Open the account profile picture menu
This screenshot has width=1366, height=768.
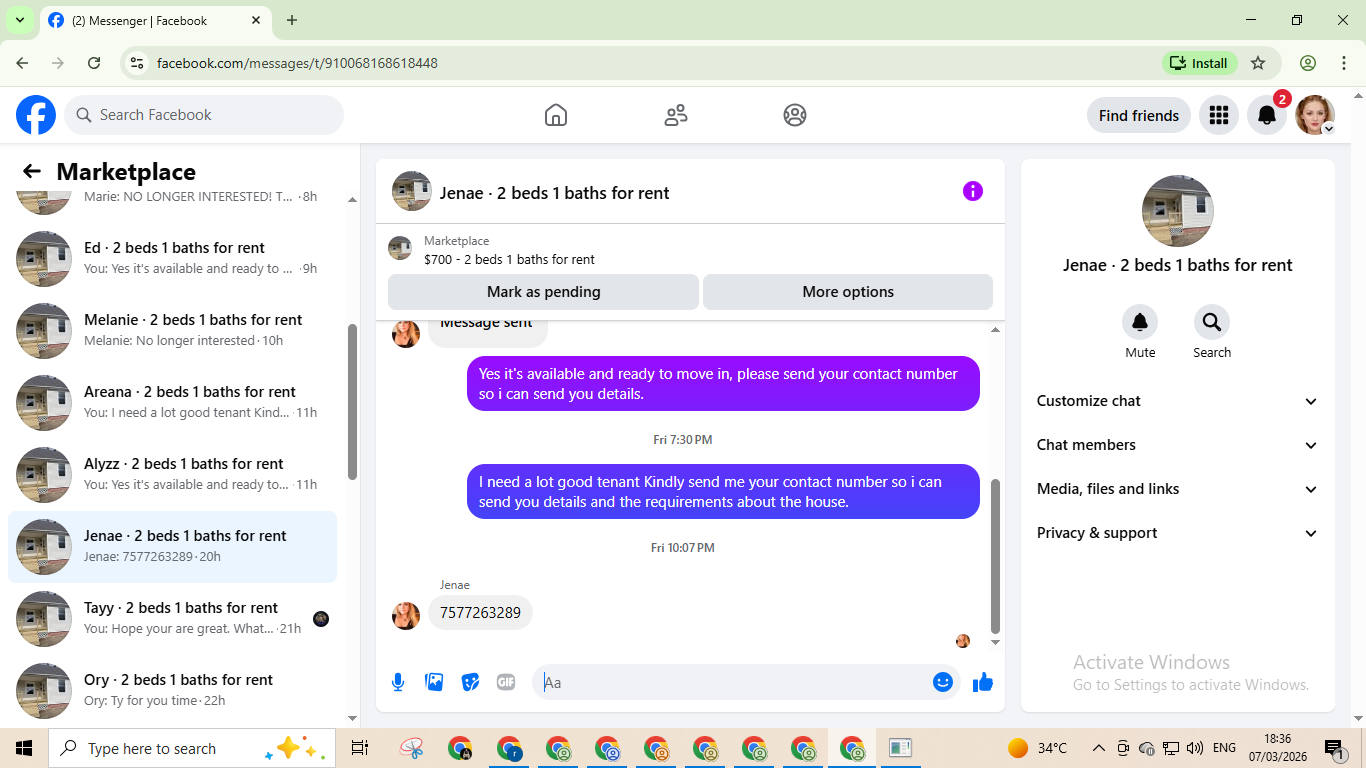coord(1315,115)
